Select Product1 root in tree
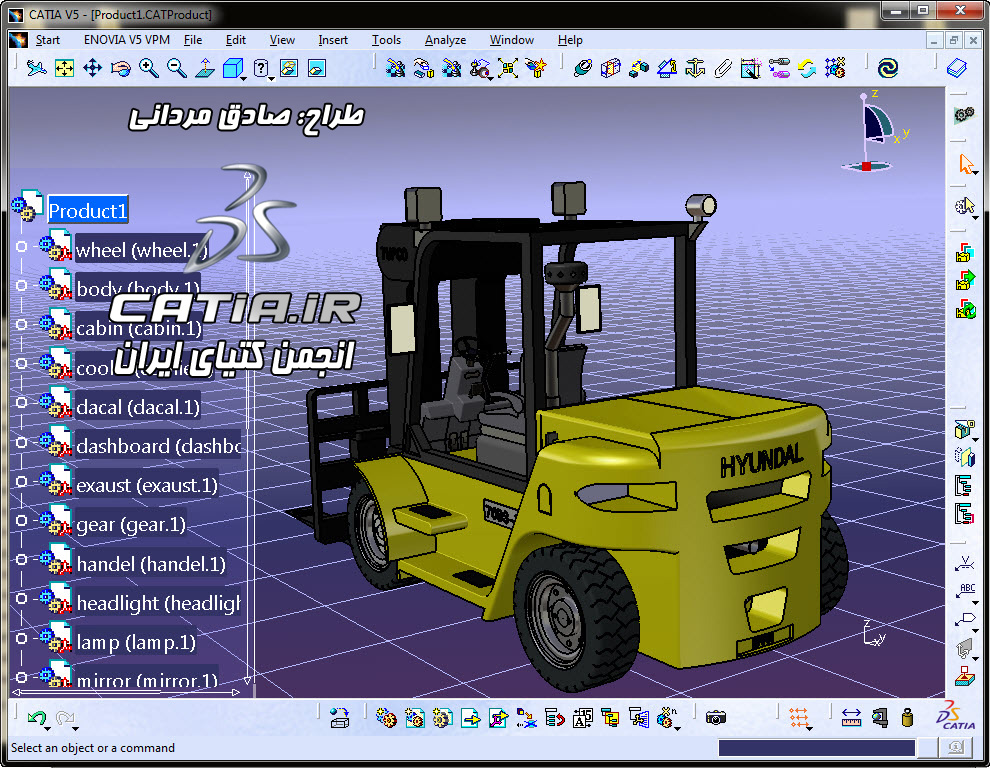The height and width of the screenshot is (768, 990). click(x=88, y=210)
